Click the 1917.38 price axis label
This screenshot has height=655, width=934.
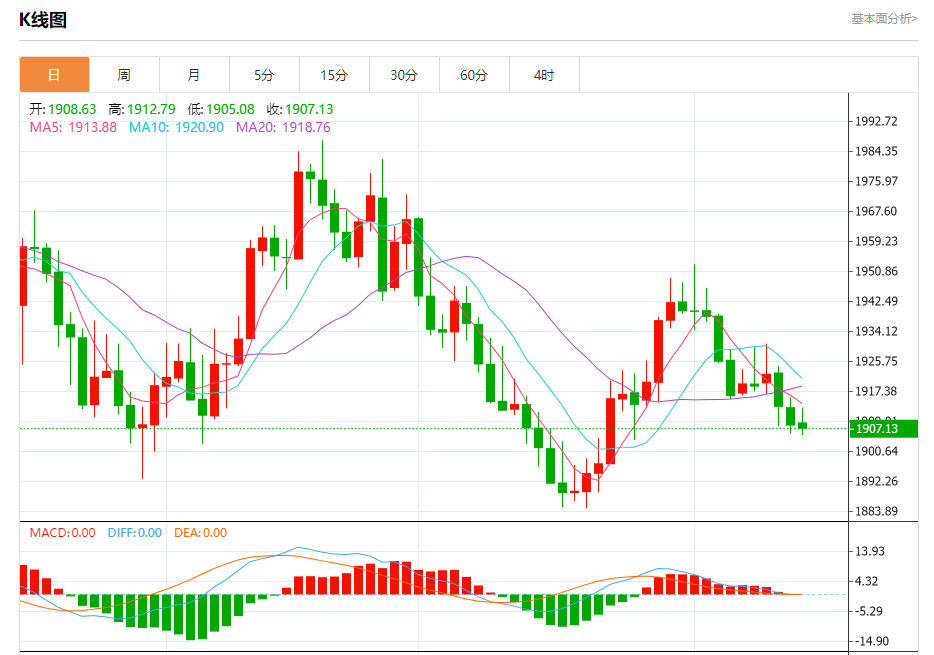pos(876,391)
